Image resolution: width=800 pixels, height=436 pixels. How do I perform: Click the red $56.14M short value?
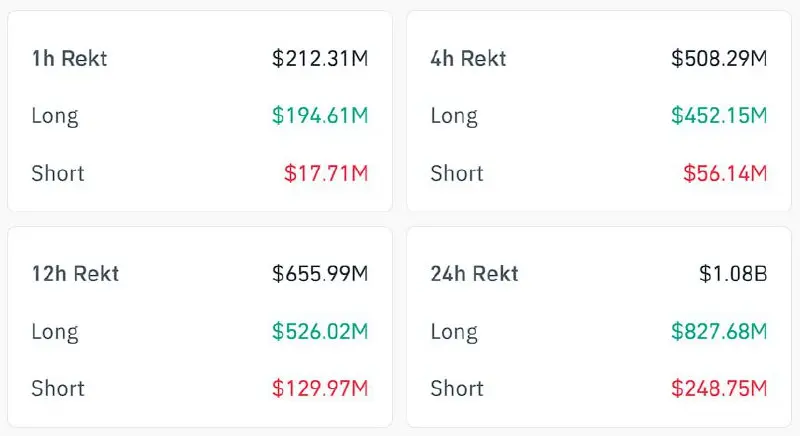click(x=725, y=173)
